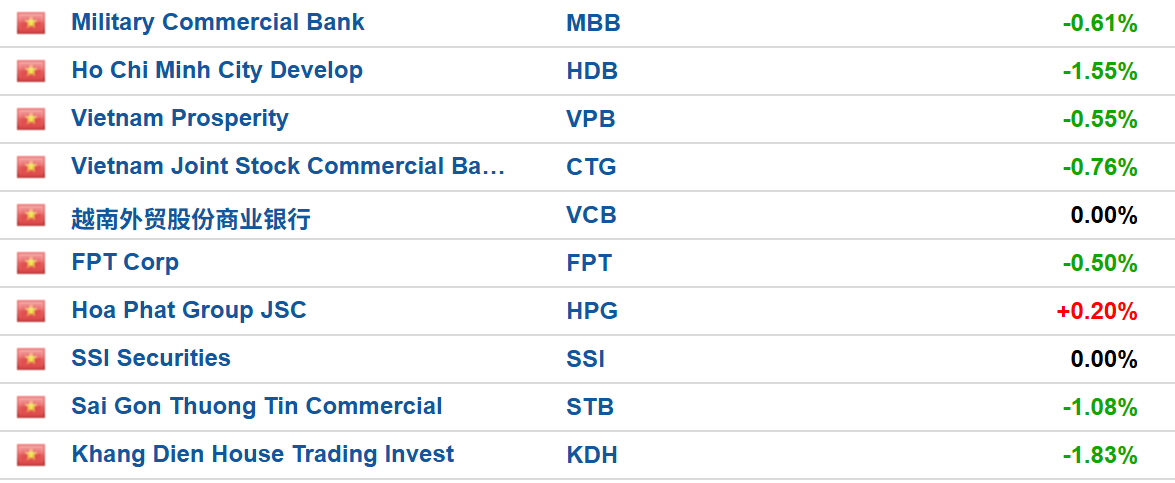This screenshot has height=483, width=1175.
Task: Click flag icon beside Khang Dien House Trading
Action: coord(31,455)
